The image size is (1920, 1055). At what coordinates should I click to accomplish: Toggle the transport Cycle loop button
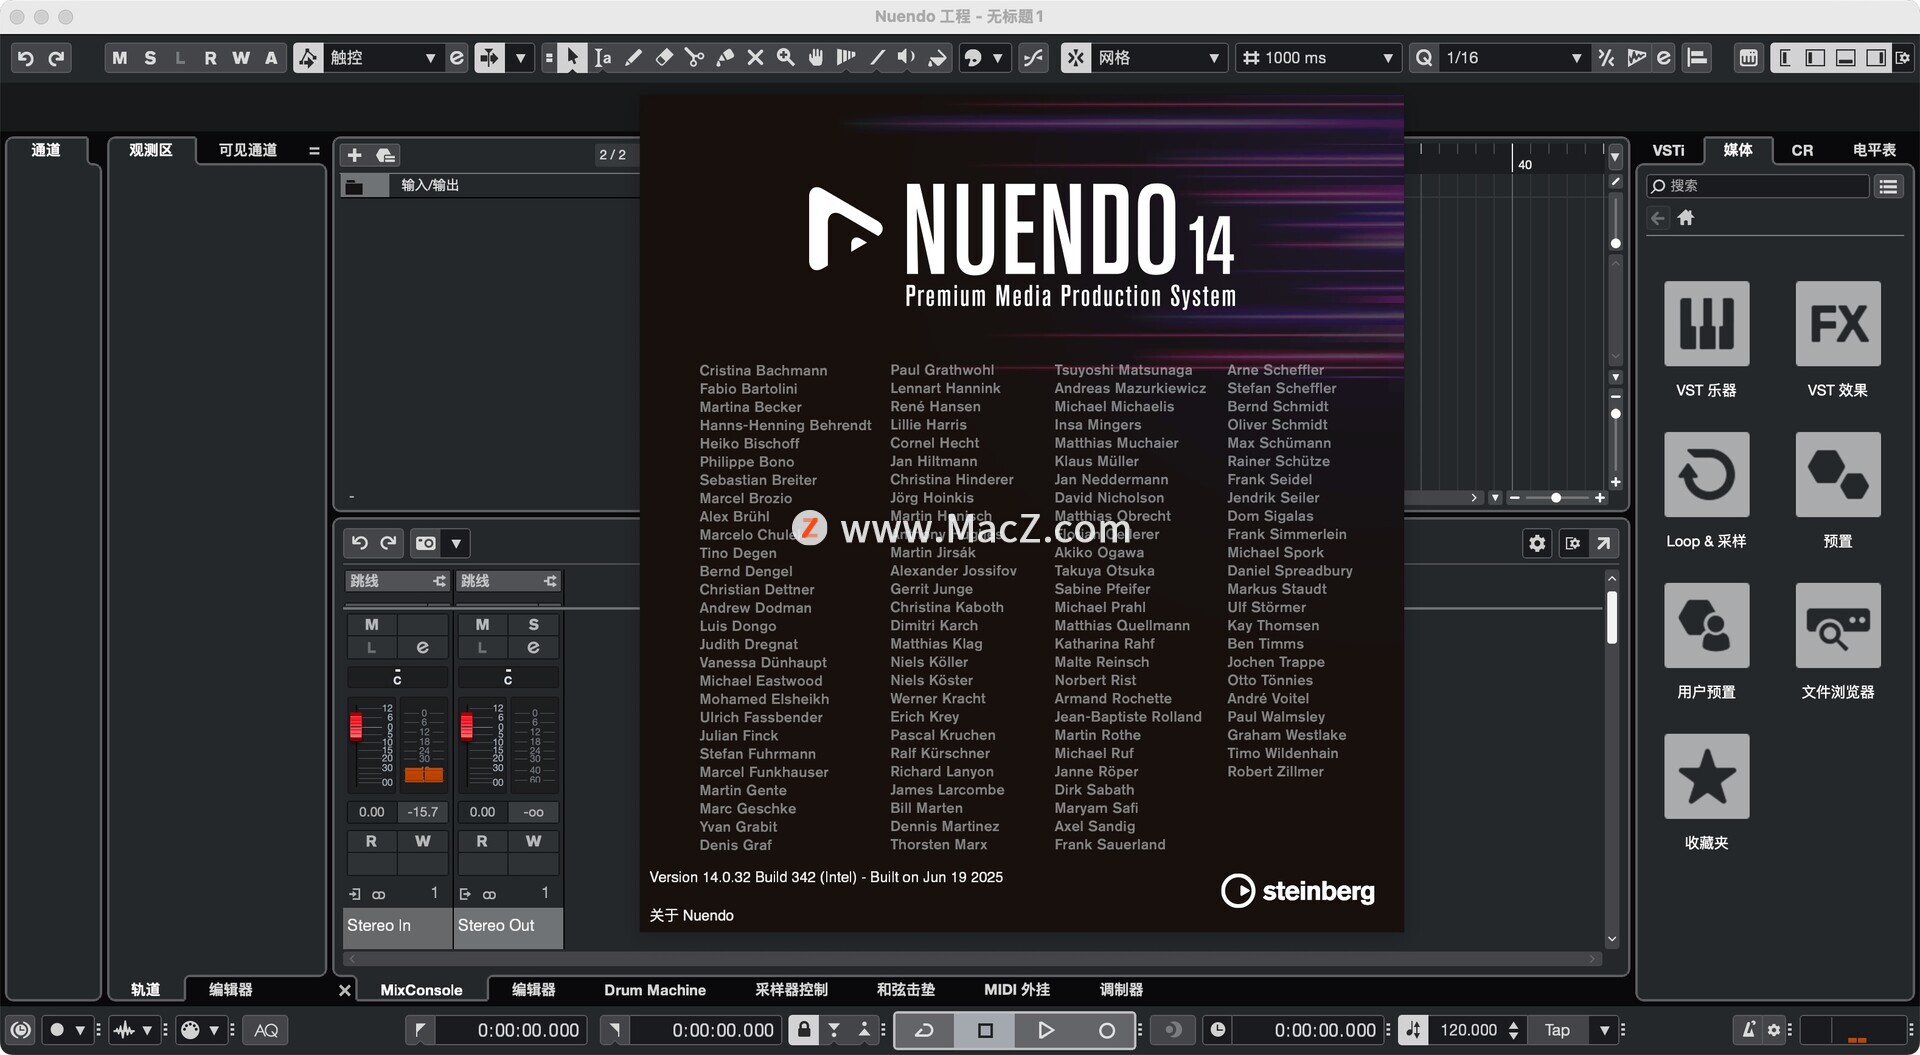click(x=924, y=1030)
